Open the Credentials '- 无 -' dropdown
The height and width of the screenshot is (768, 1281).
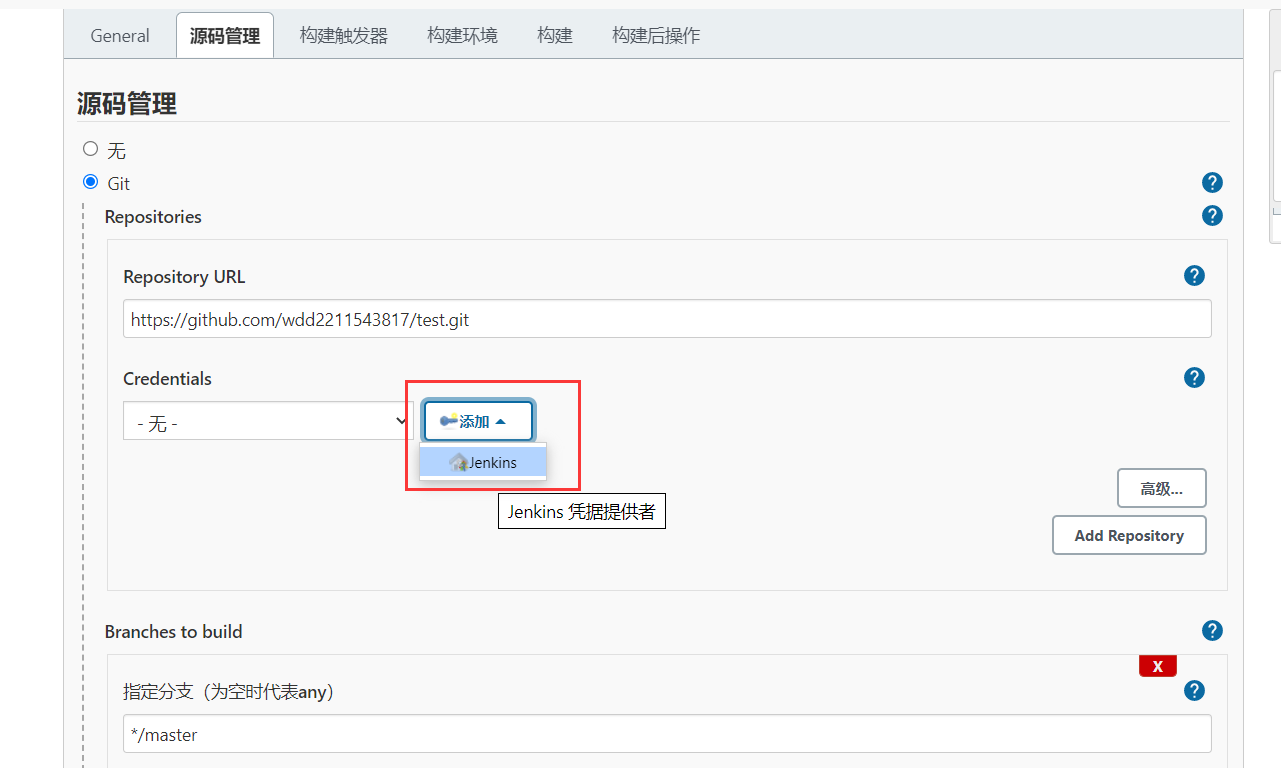pyautogui.click(x=268, y=421)
